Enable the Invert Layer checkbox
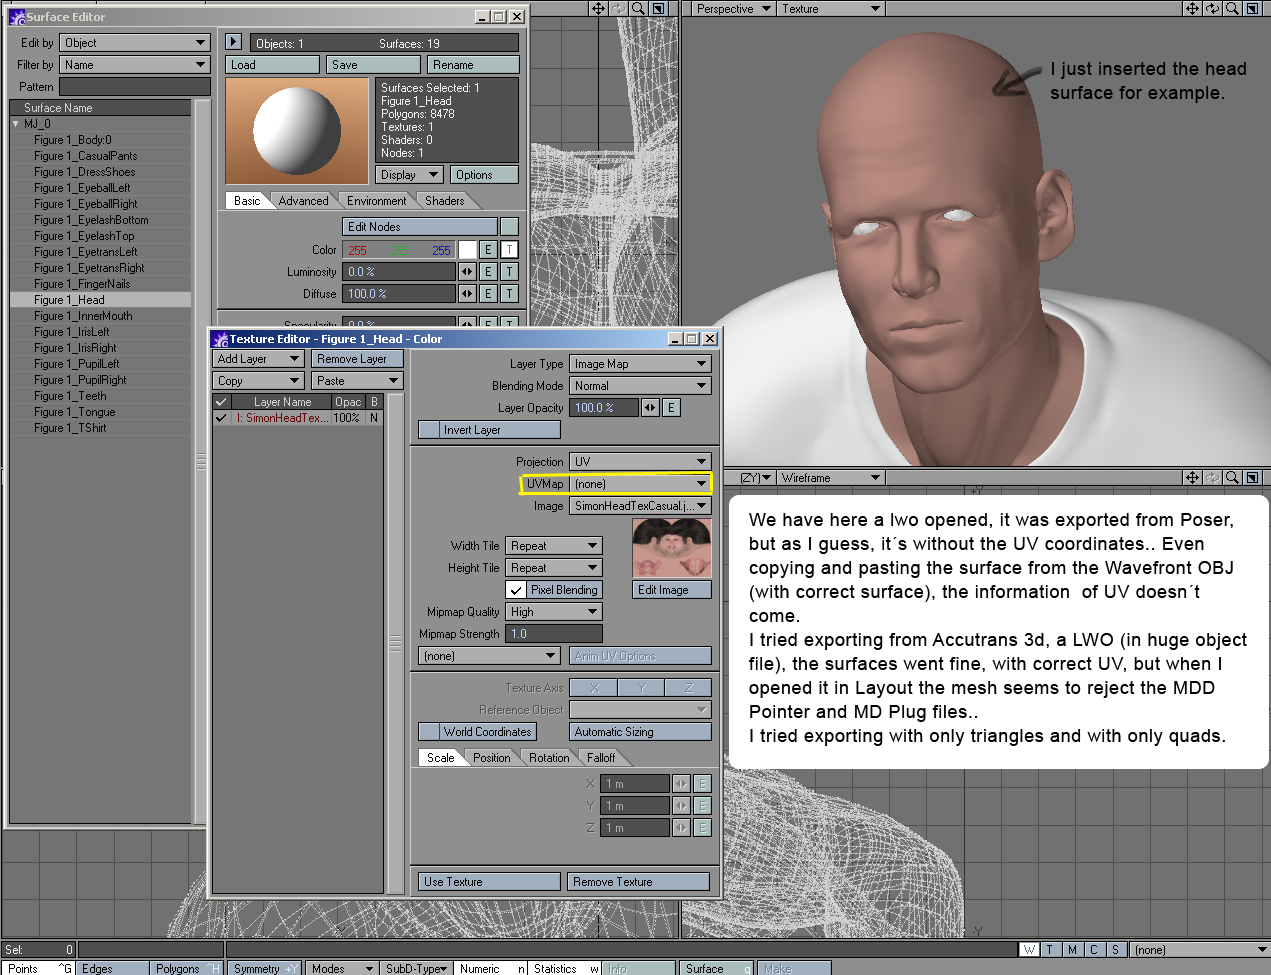This screenshot has width=1271, height=975. pyautogui.click(x=429, y=430)
